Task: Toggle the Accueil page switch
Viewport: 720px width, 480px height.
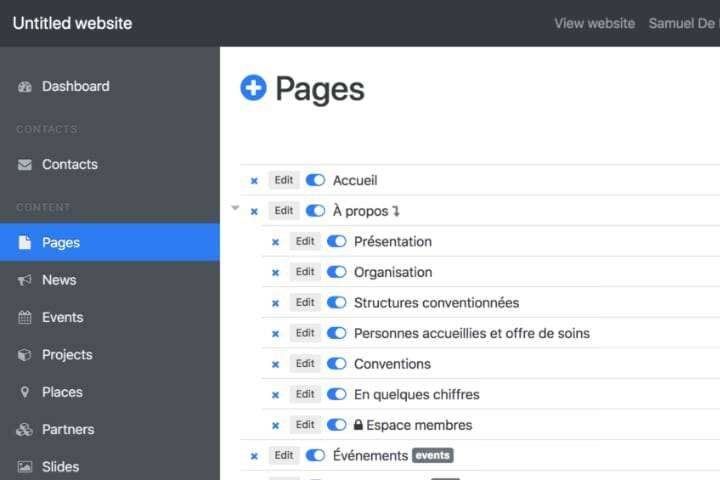Action: (315, 180)
